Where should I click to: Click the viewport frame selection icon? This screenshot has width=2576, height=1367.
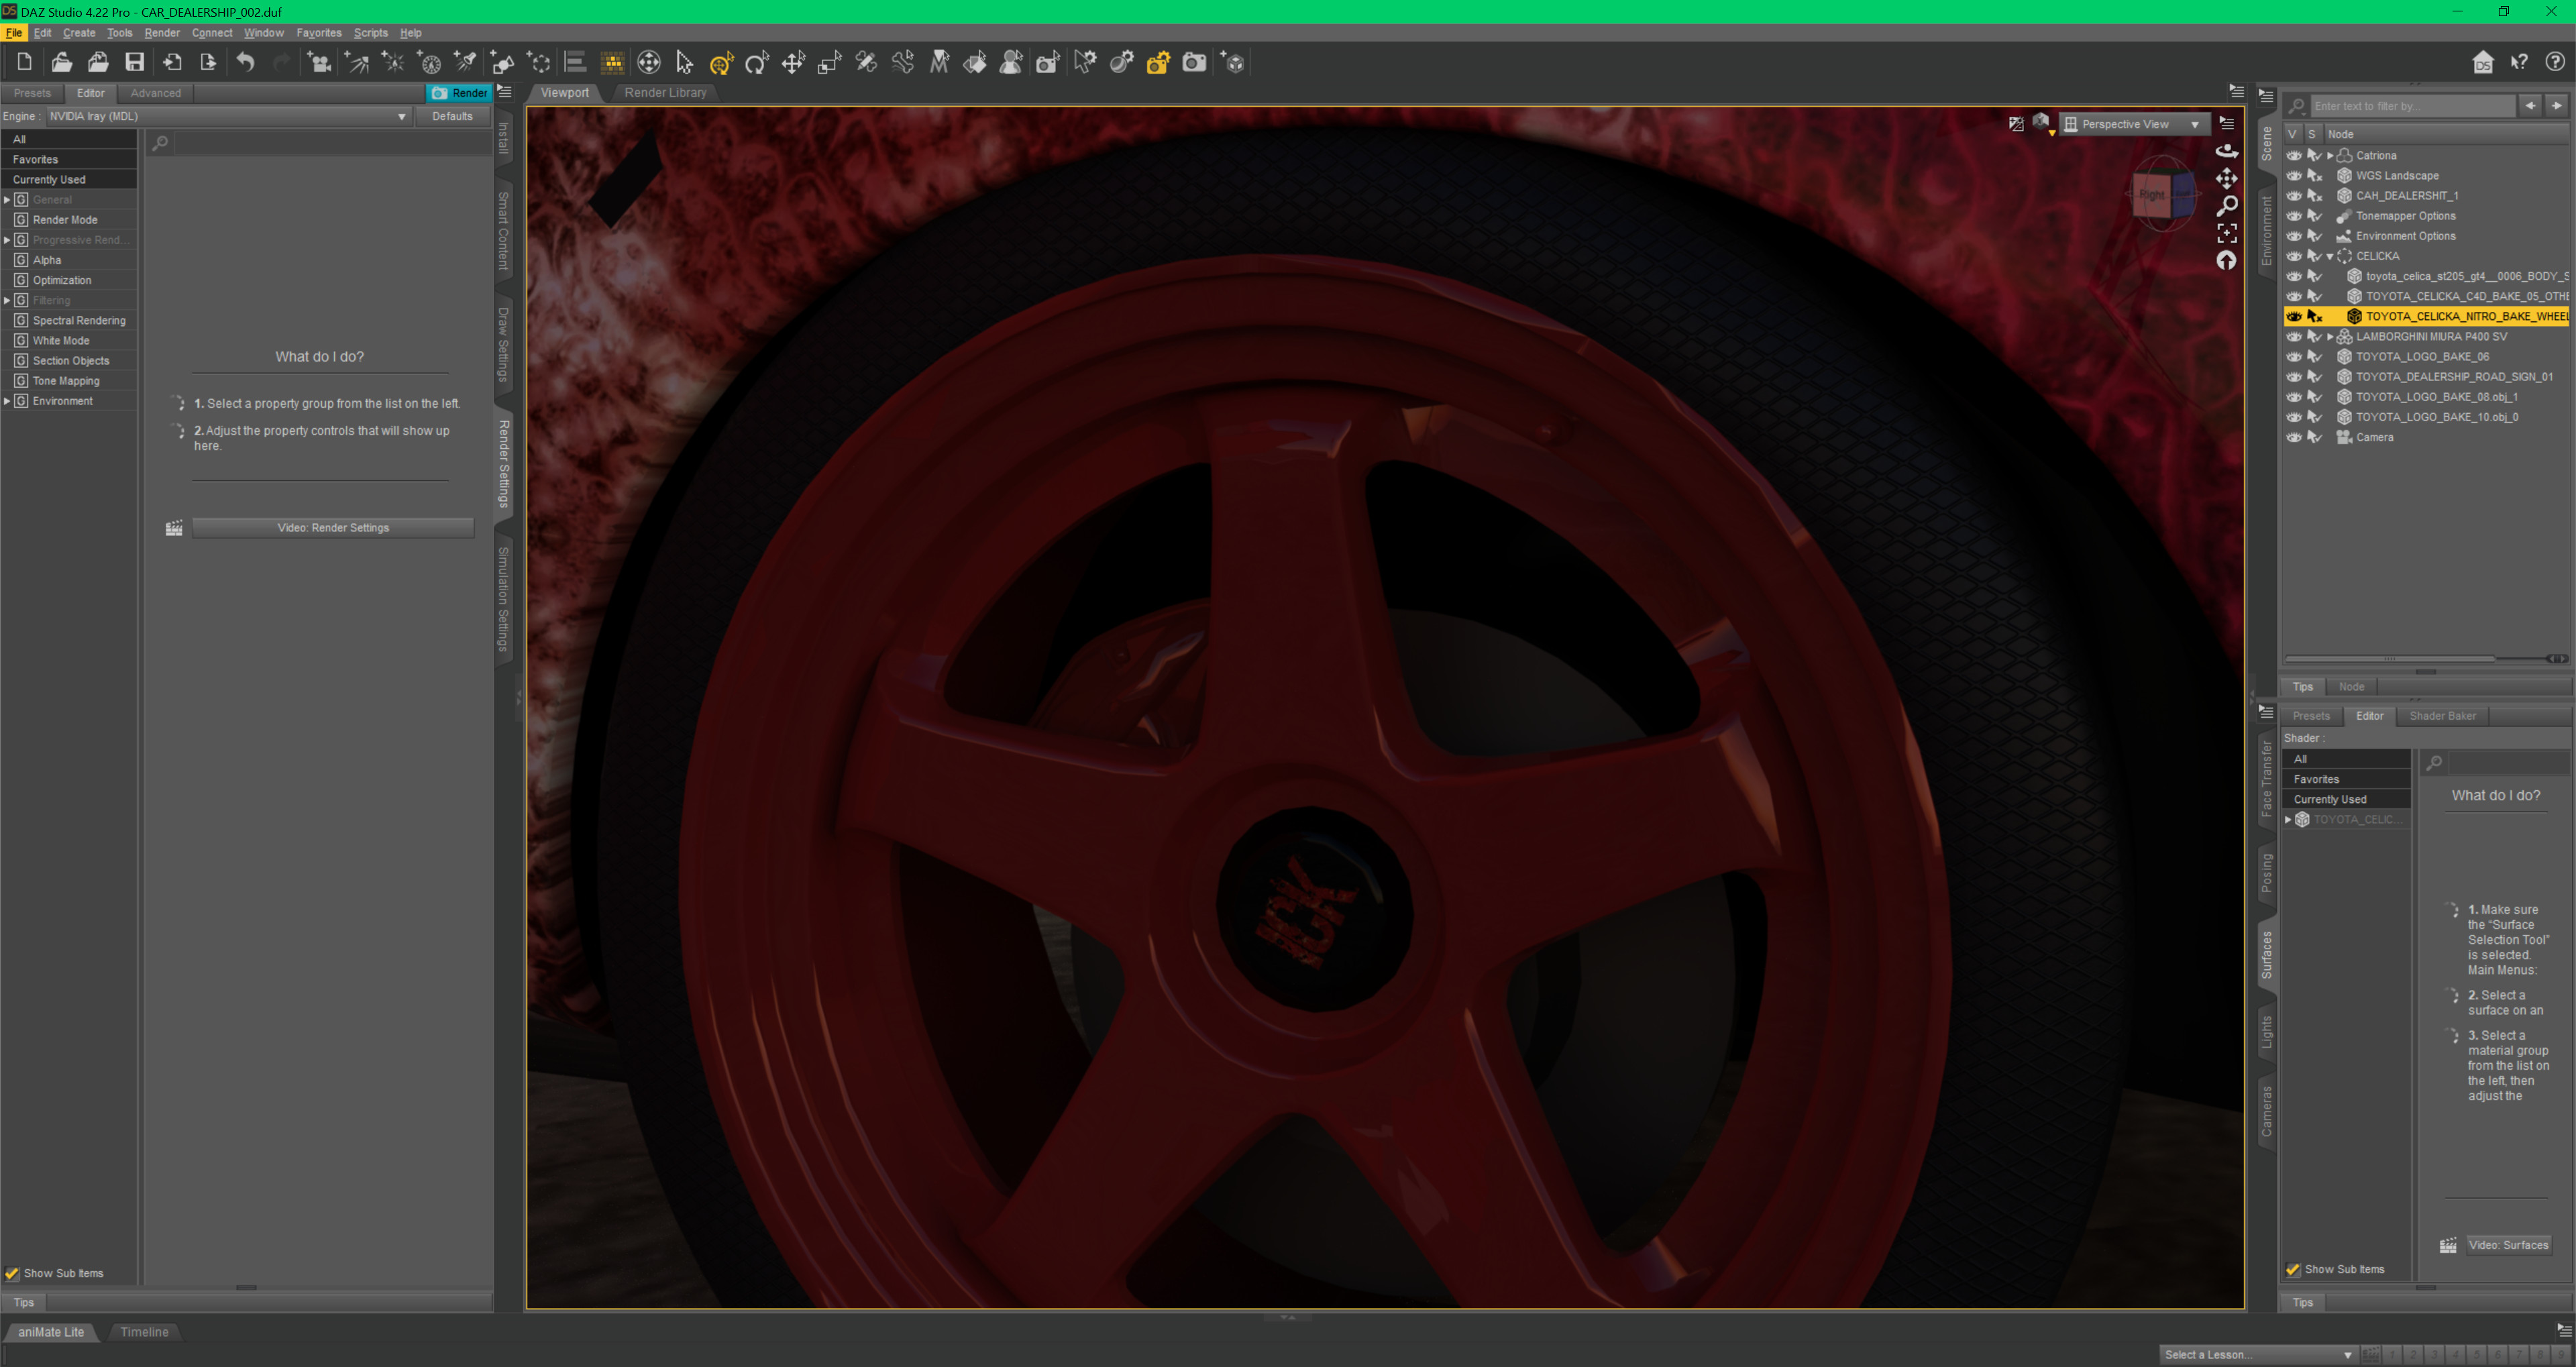2227,233
